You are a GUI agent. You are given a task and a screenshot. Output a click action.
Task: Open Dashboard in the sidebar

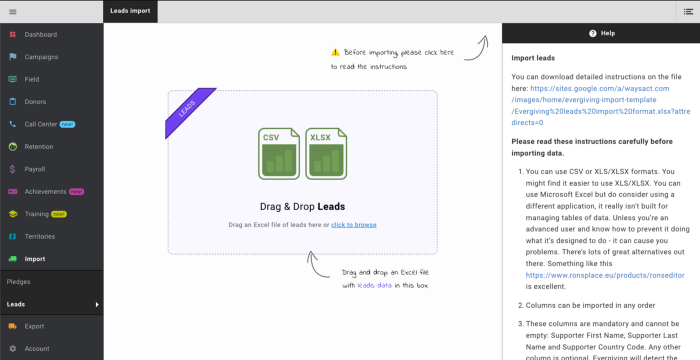point(41,34)
